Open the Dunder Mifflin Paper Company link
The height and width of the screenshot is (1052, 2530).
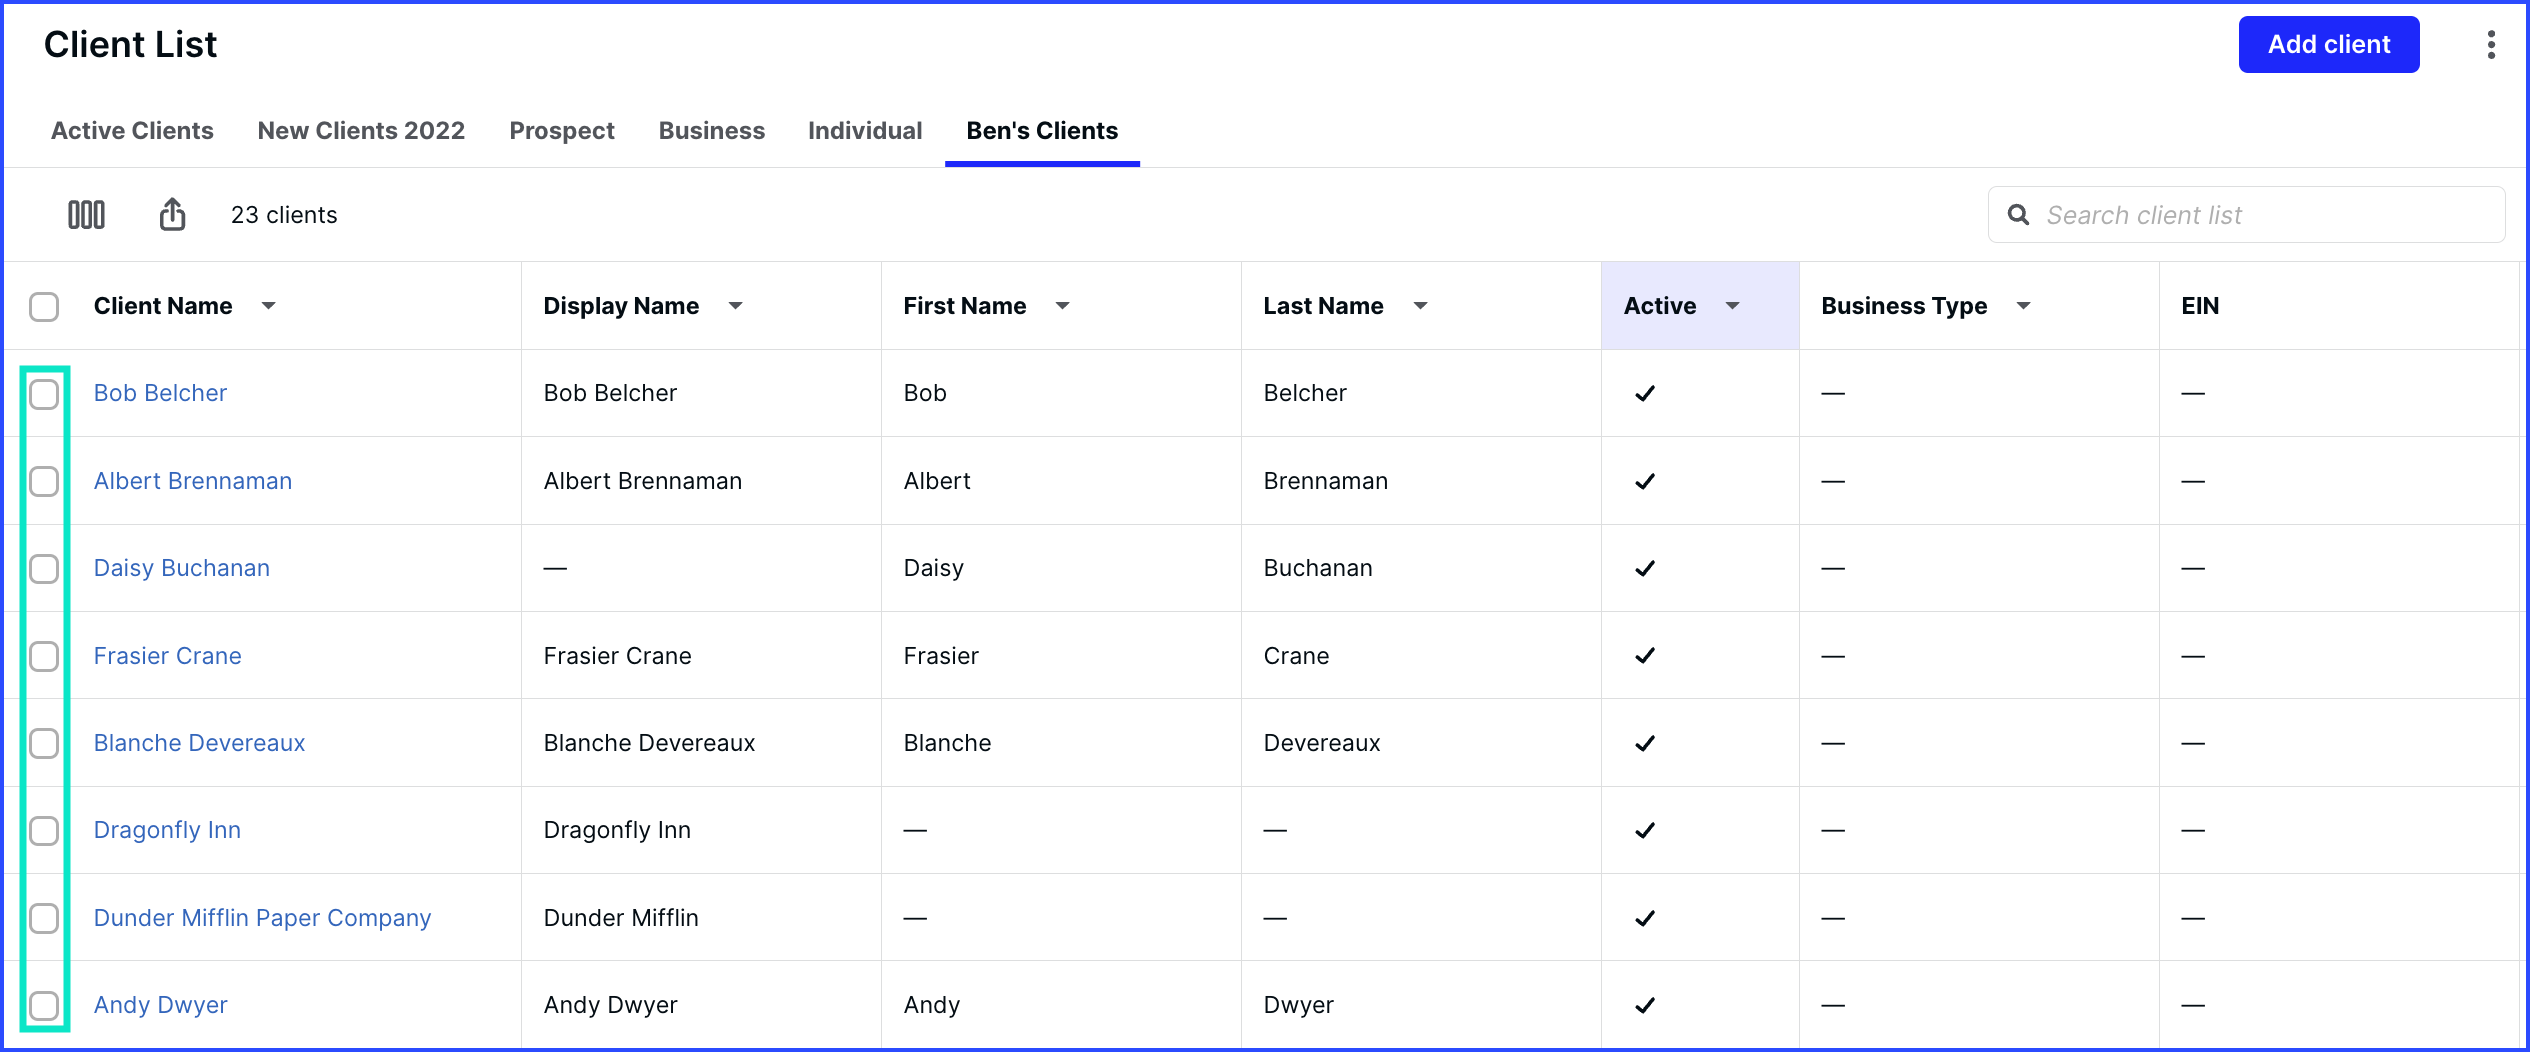click(262, 918)
